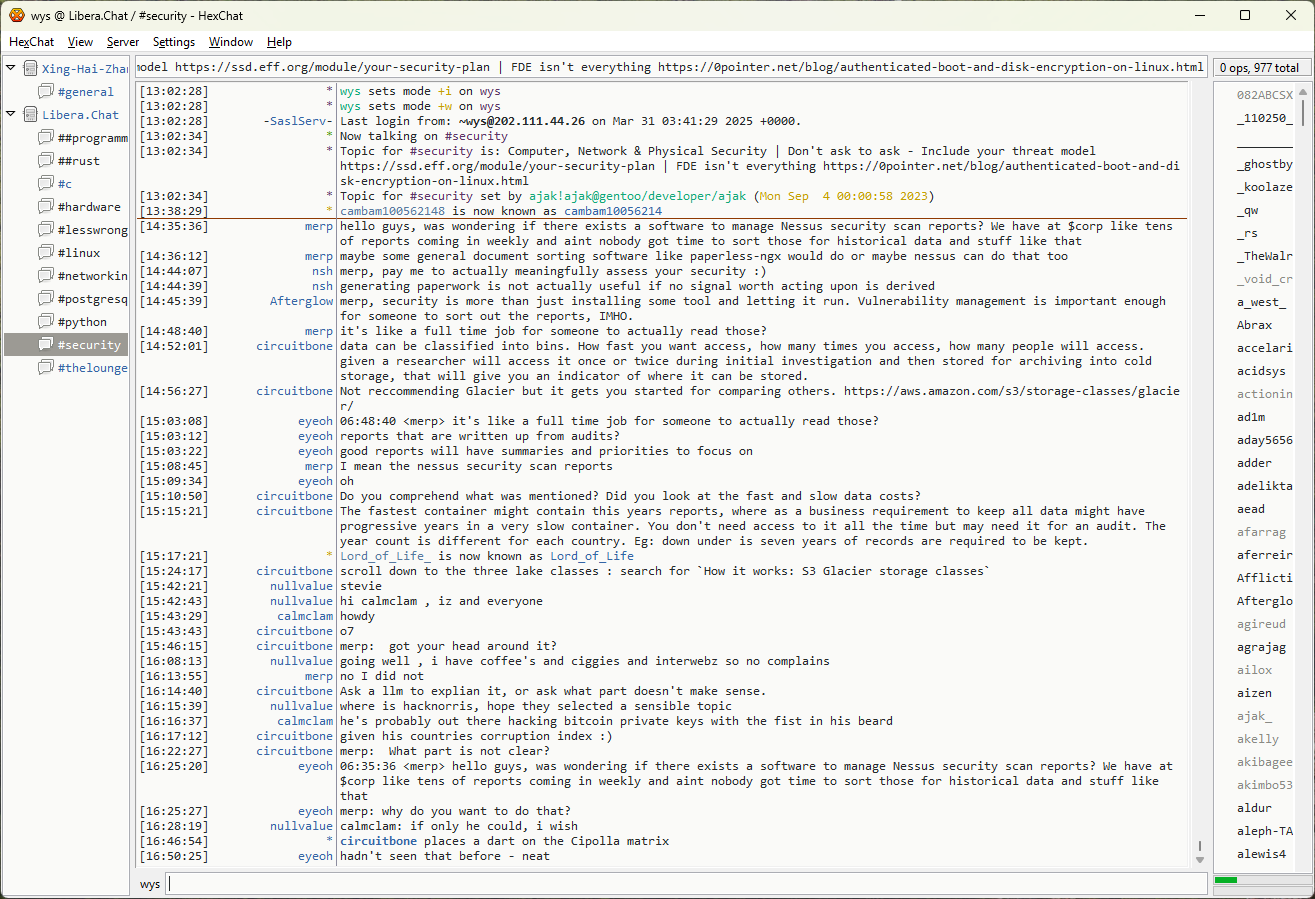Click the channel icon beside #general
Image resolution: width=1315 pixels, height=899 pixels.
pos(45,92)
